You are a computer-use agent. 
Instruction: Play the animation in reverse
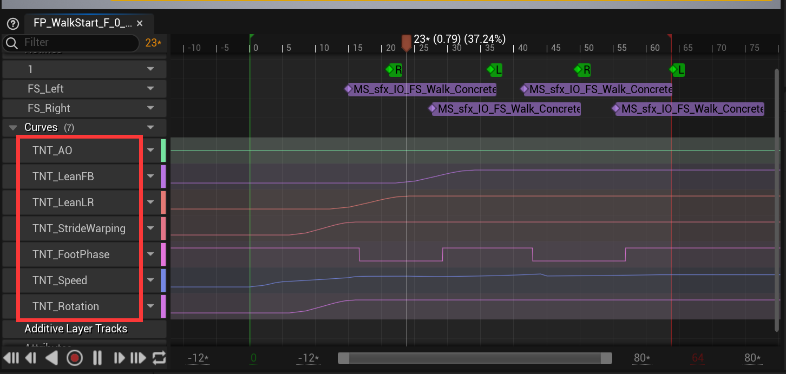coord(52,358)
